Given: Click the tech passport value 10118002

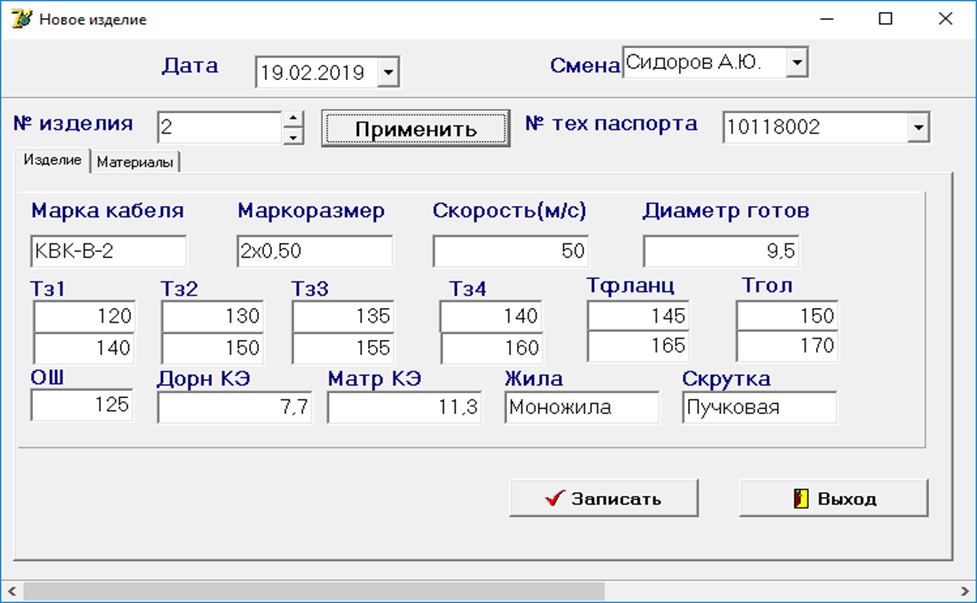Looking at the screenshot, I should [773, 127].
